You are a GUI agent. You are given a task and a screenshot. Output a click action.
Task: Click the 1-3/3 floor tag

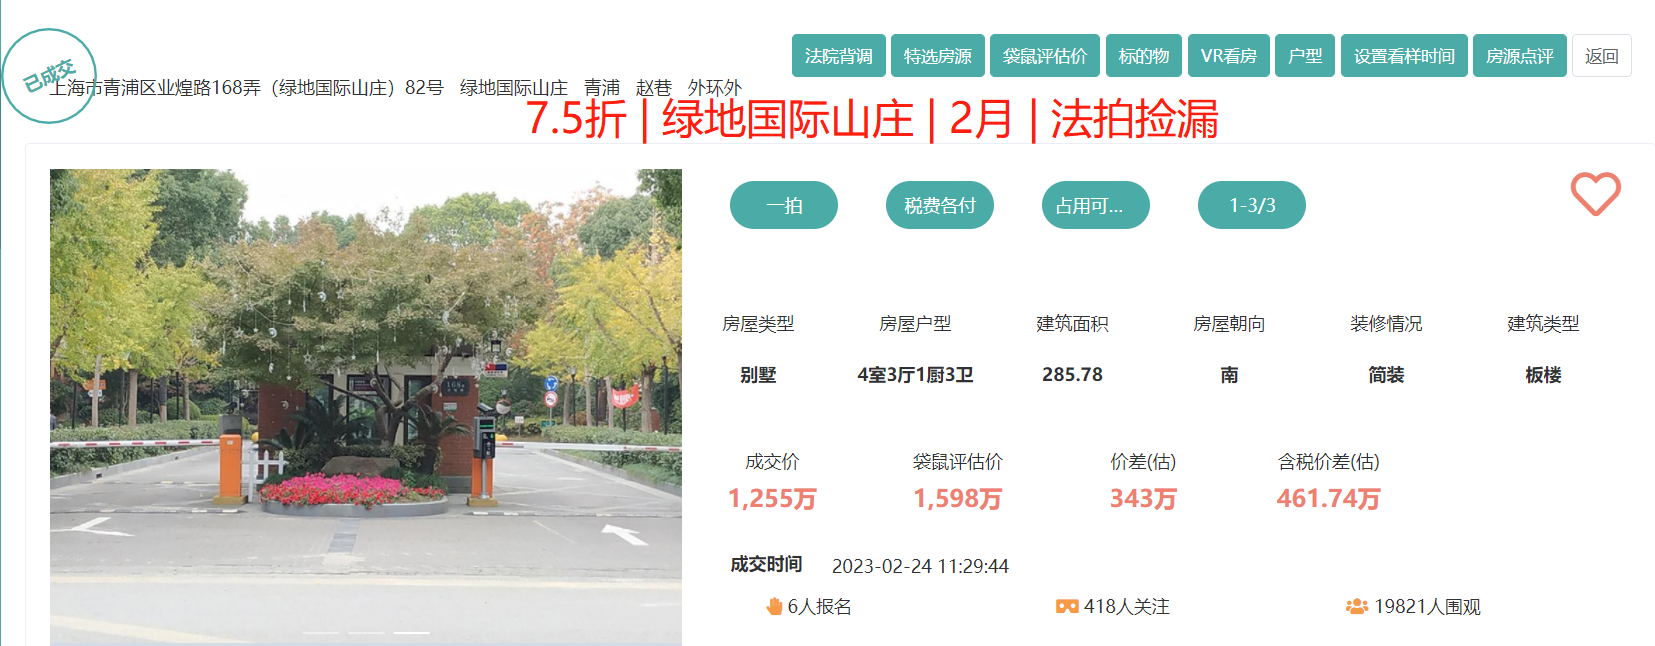pos(1251,205)
